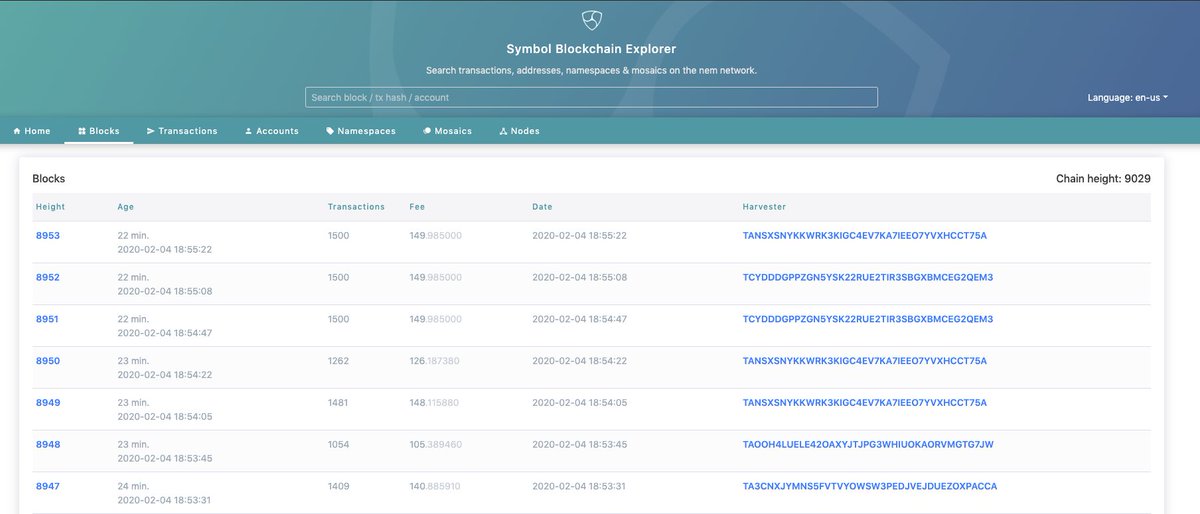This screenshot has width=1200, height=514.
Task: Click the Accounts person icon
Action: click(x=248, y=131)
